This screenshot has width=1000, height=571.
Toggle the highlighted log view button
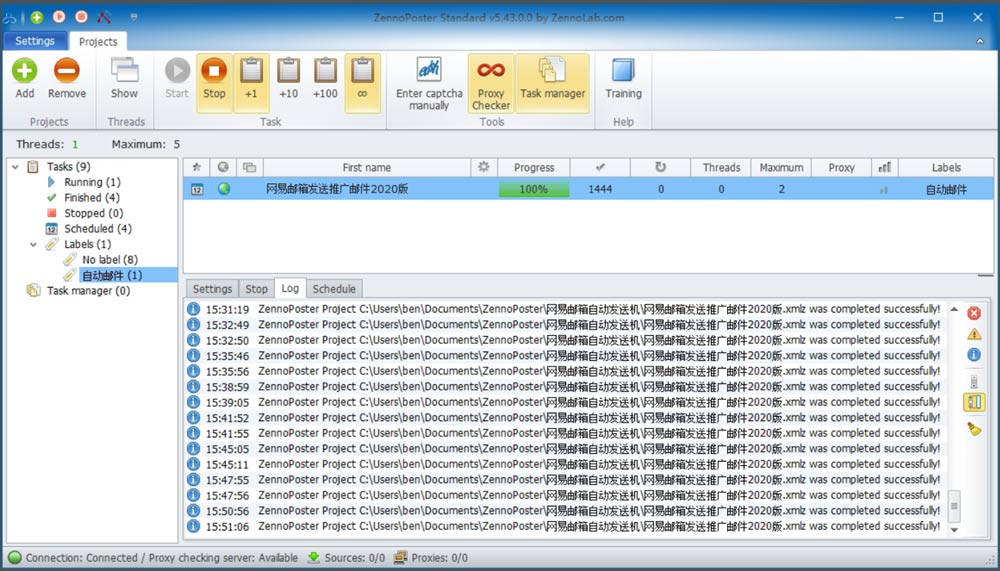point(974,402)
